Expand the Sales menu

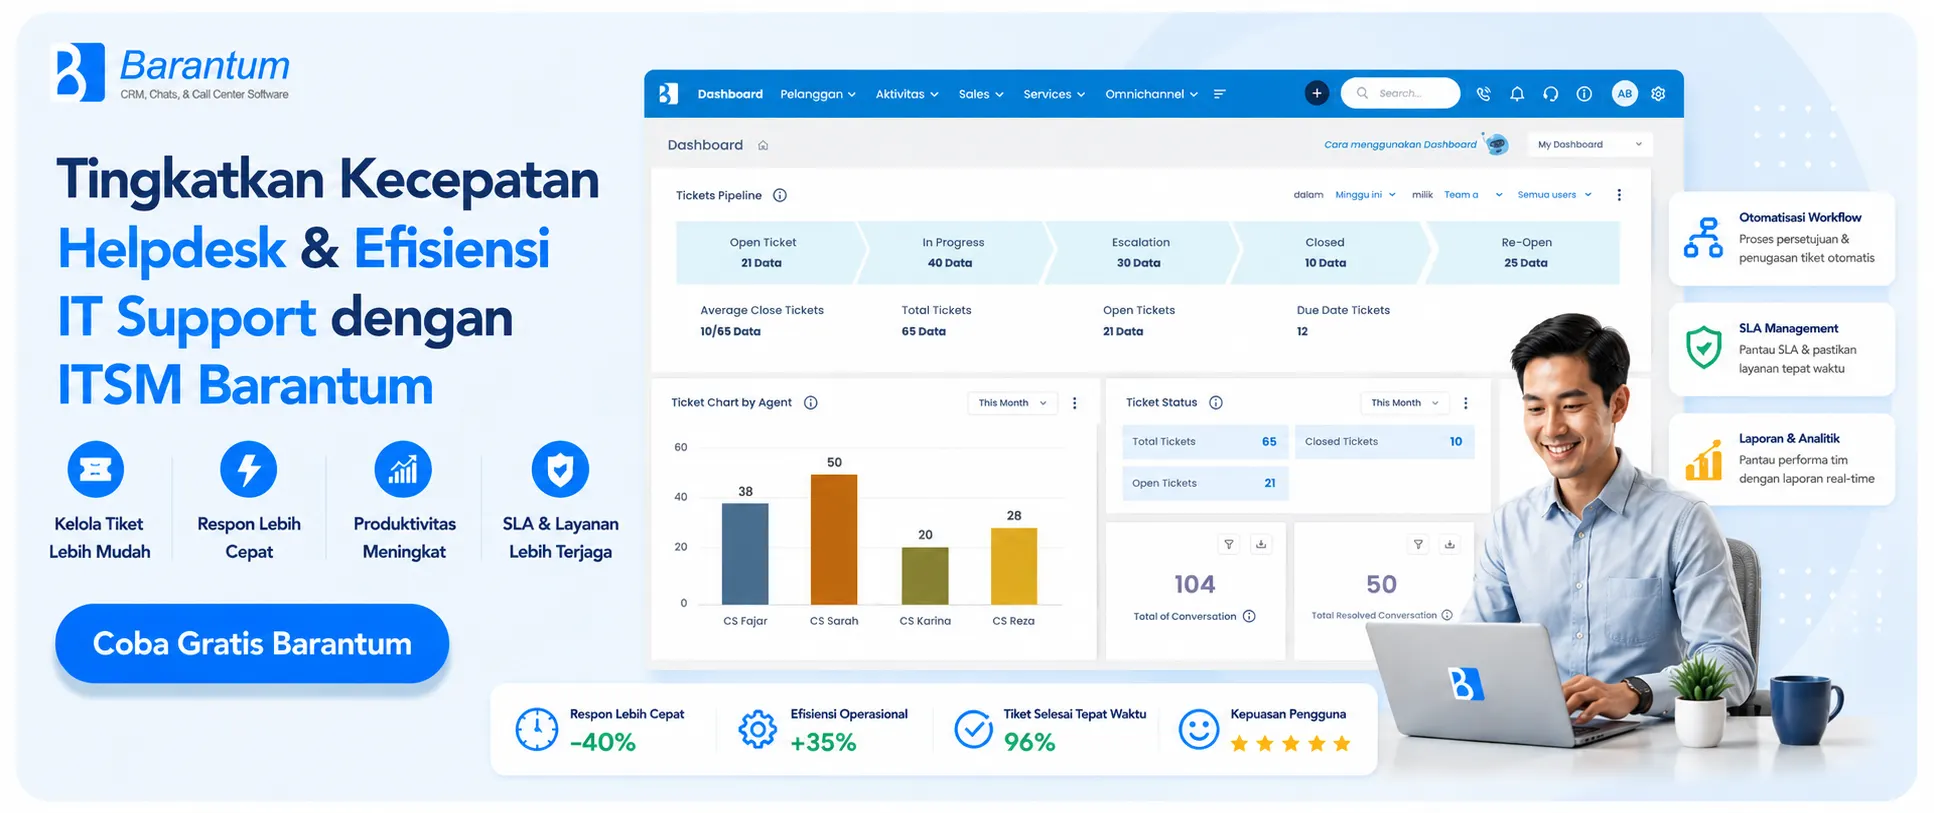click(981, 94)
